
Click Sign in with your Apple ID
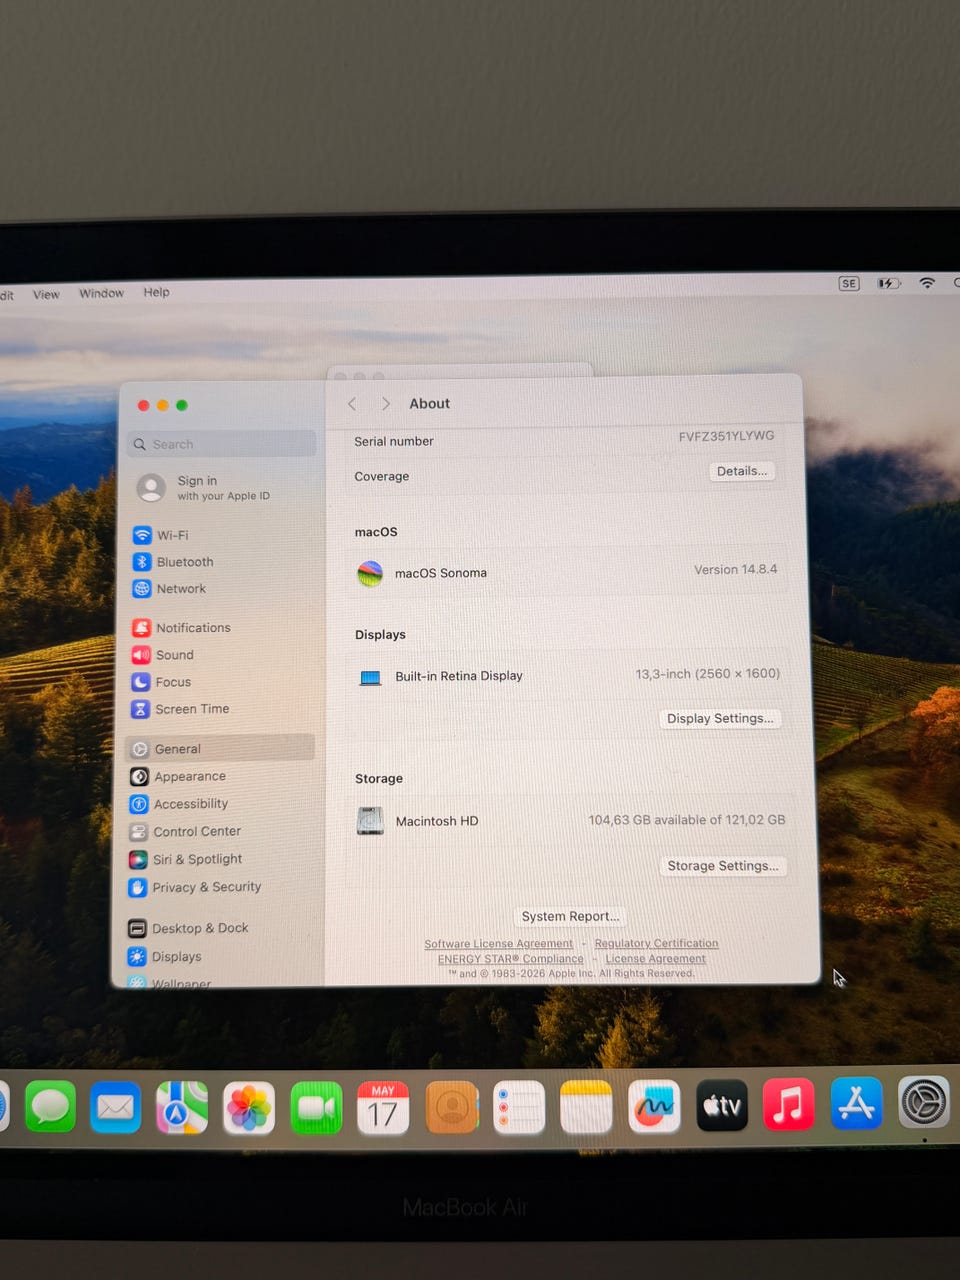(204, 488)
